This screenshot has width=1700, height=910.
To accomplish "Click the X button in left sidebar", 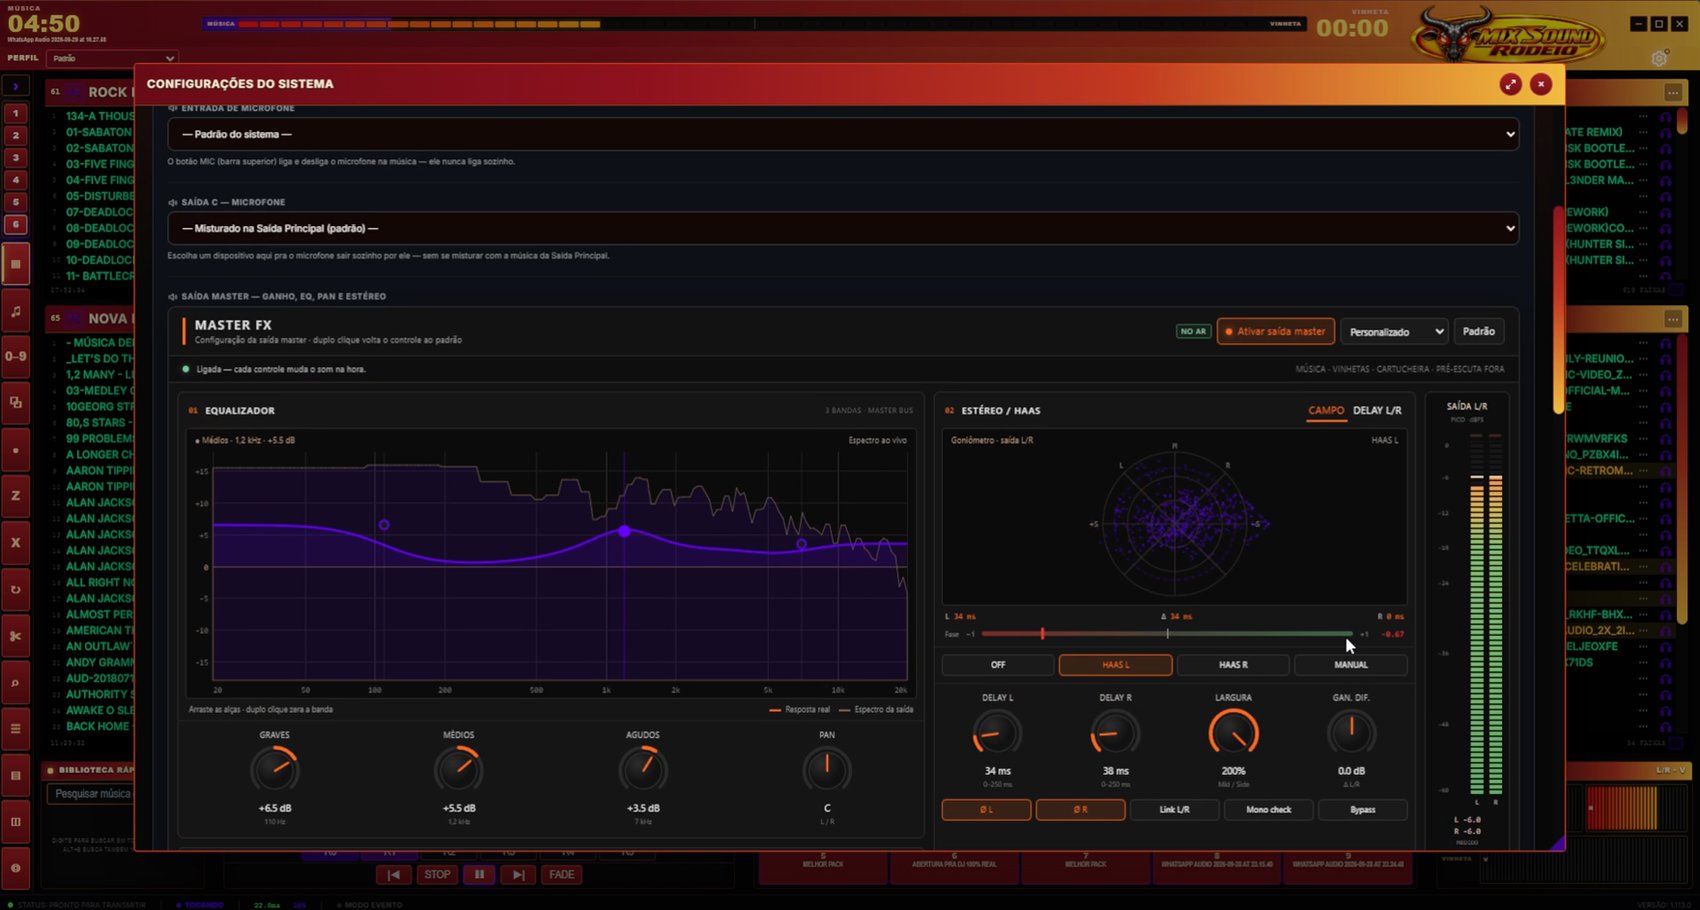I will click(15, 543).
